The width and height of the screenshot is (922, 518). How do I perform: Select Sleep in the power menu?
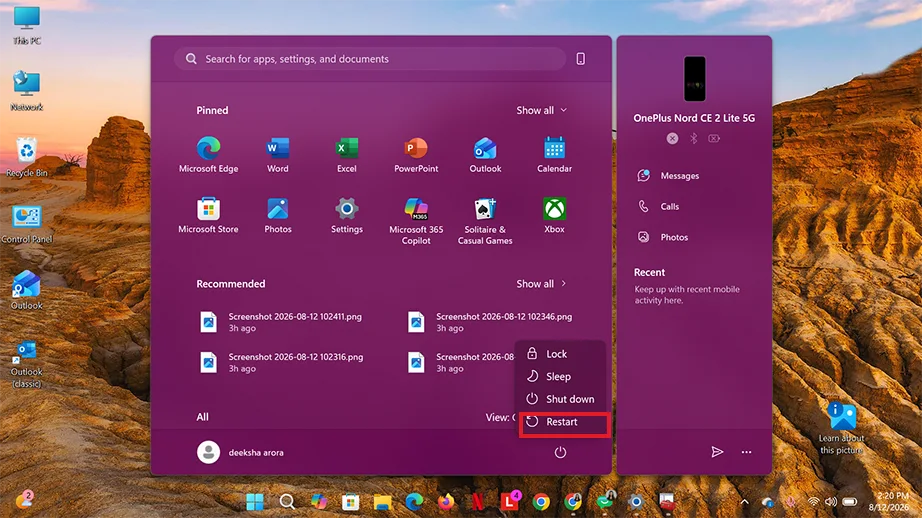pyautogui.click(x=560, y=376)
